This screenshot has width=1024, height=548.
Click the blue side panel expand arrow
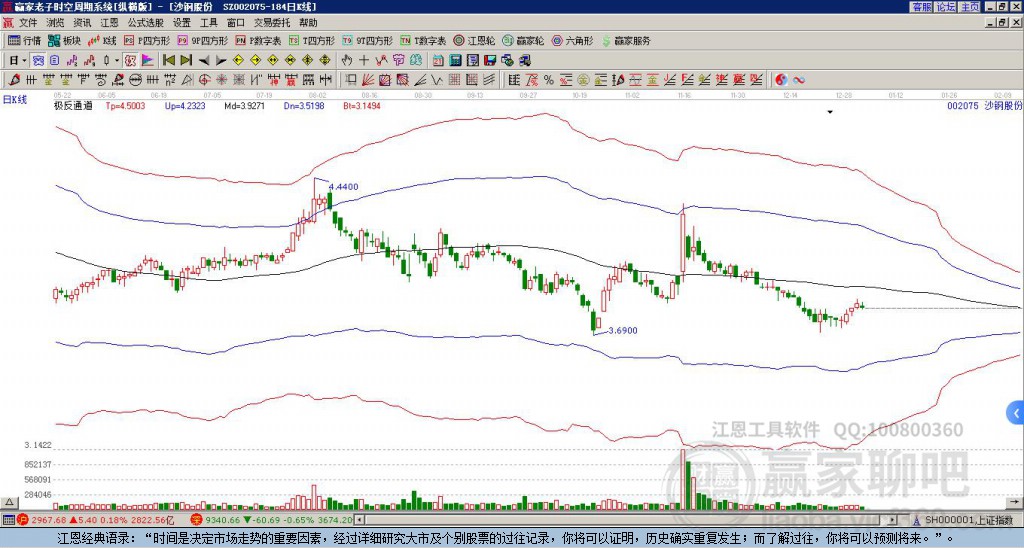(1016, 413)
